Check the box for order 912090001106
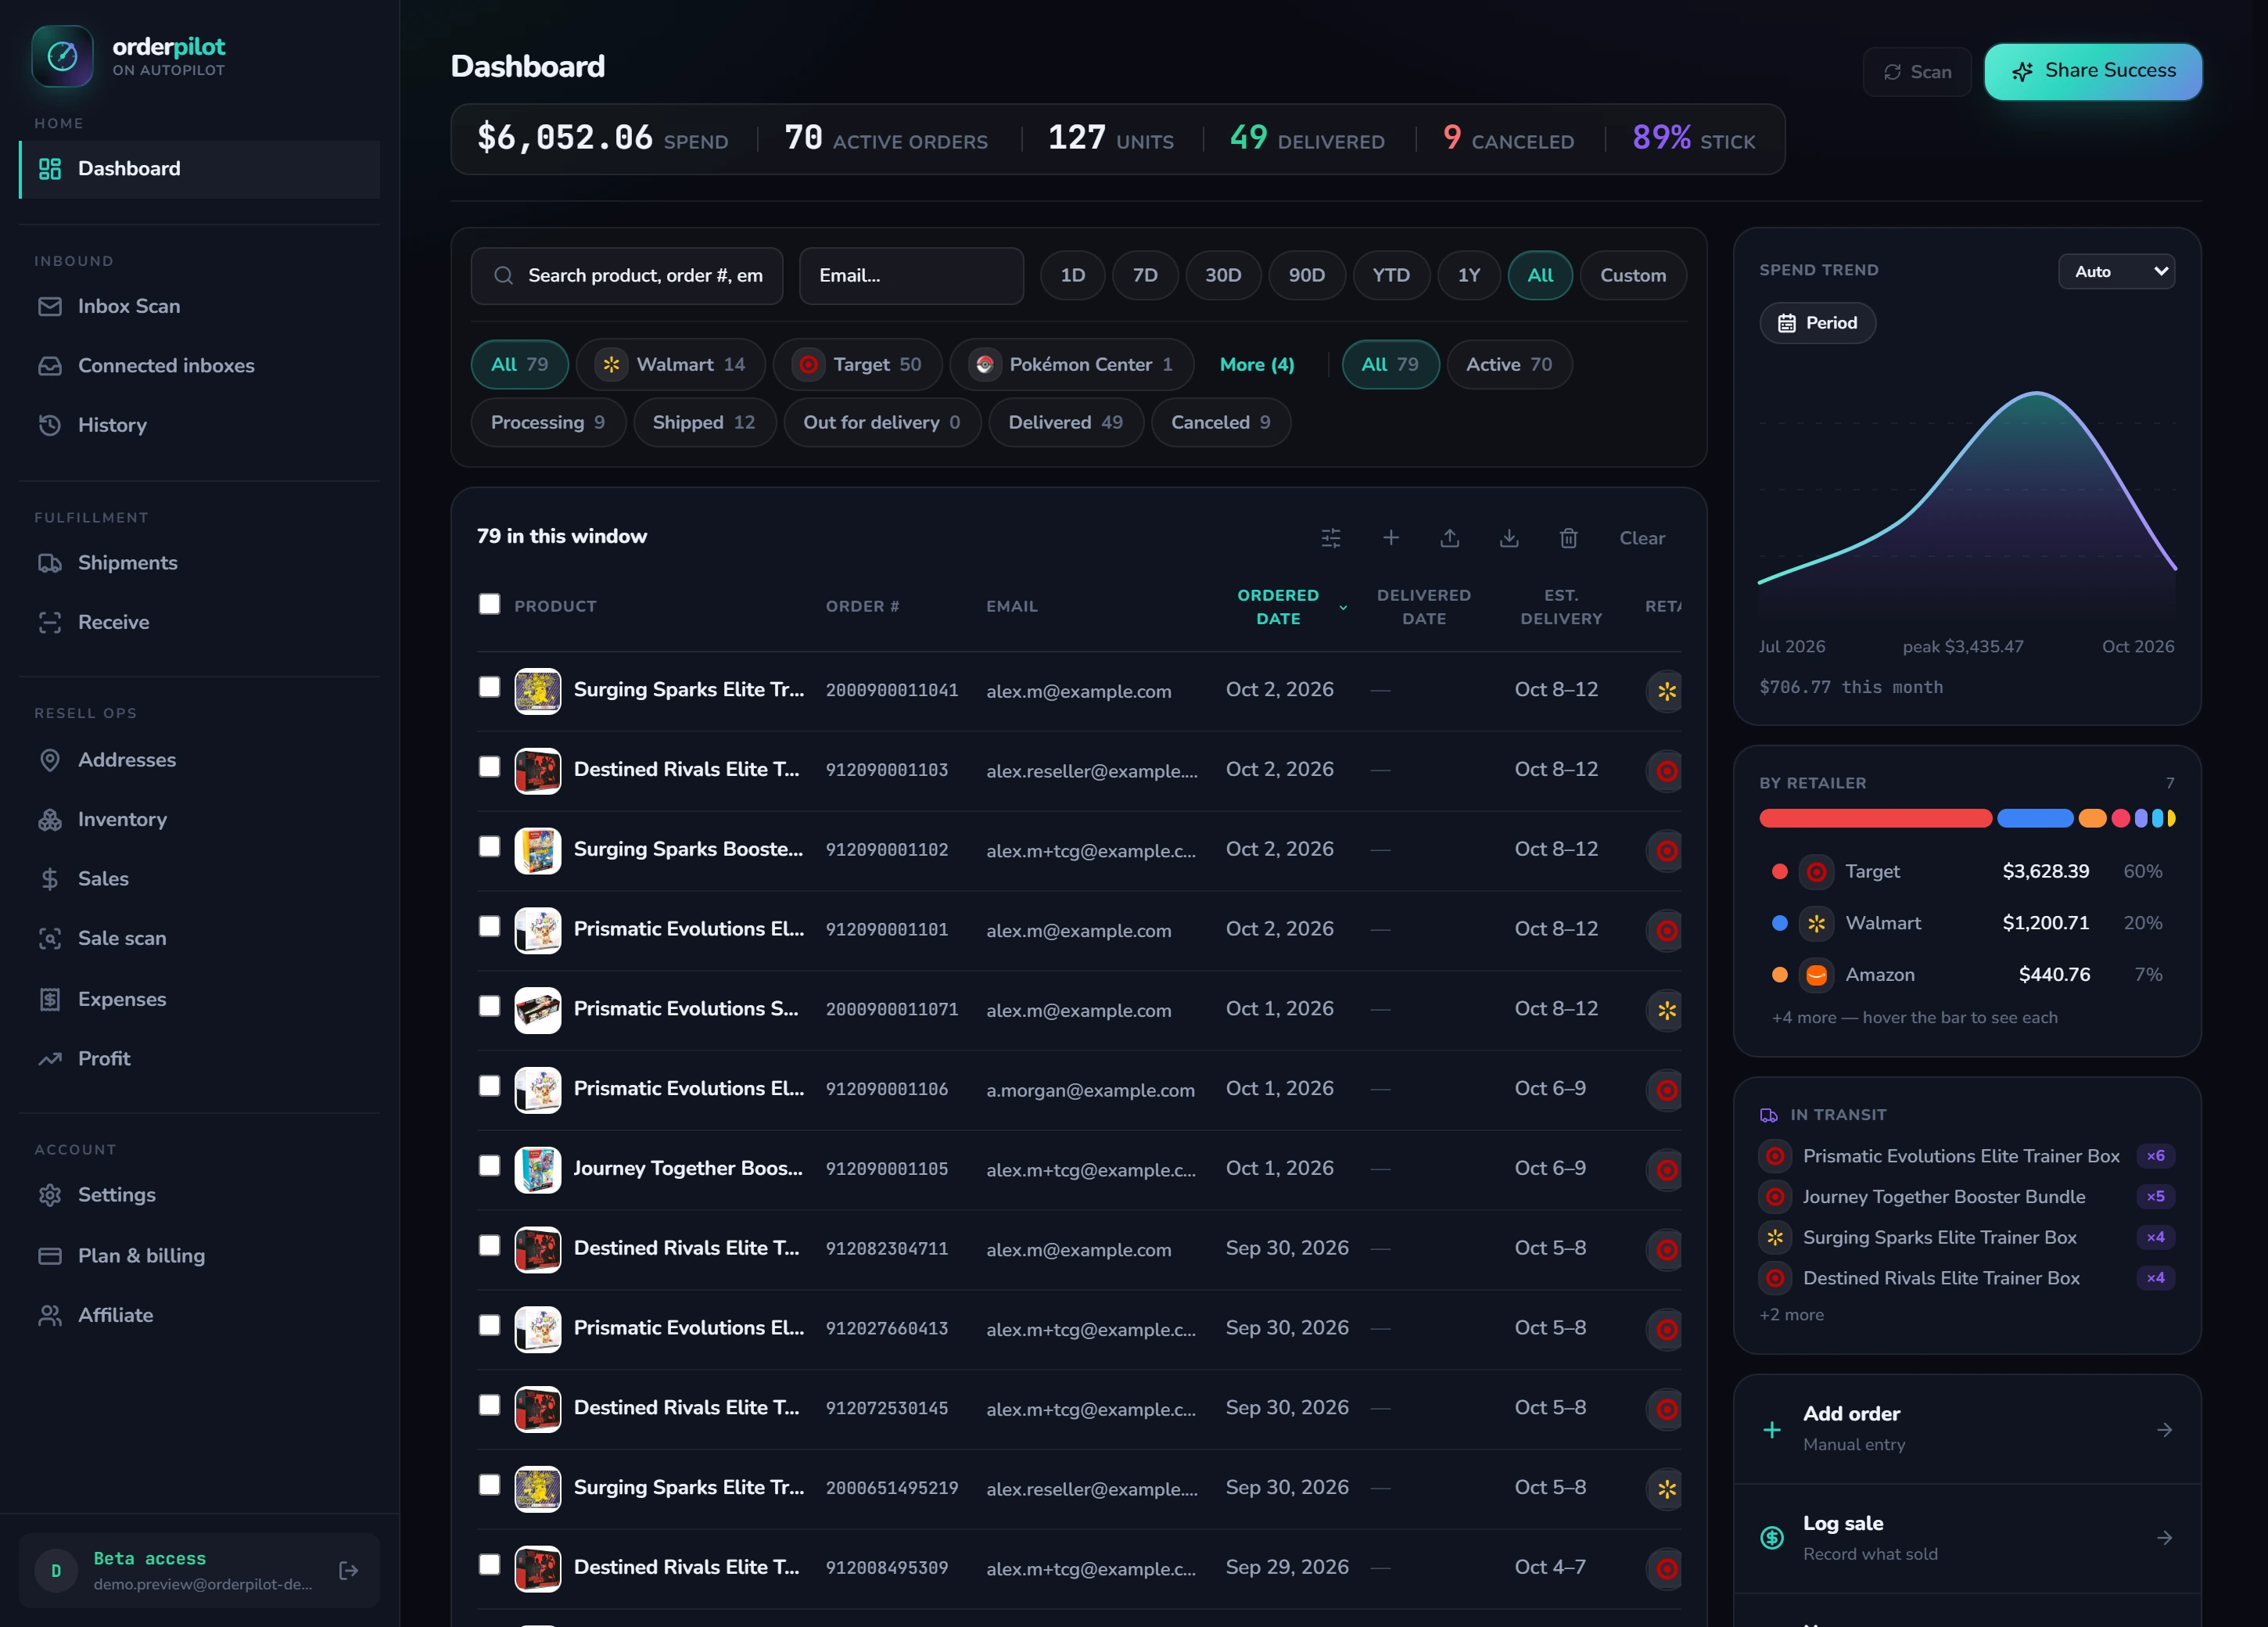Screen dimensions: 2268x1627 pyautogui.click(x=489, y=1086)
